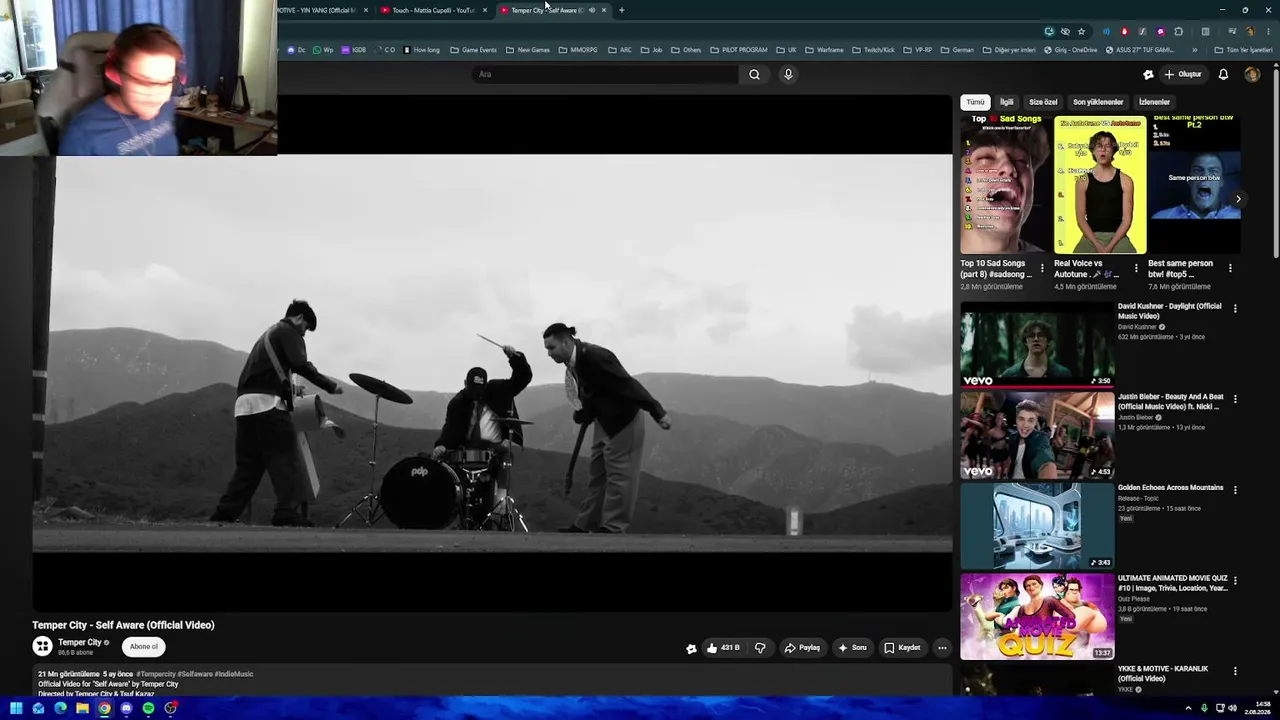
Task: Open Chrome's three-dot menu
Action: coord(1268,31)
